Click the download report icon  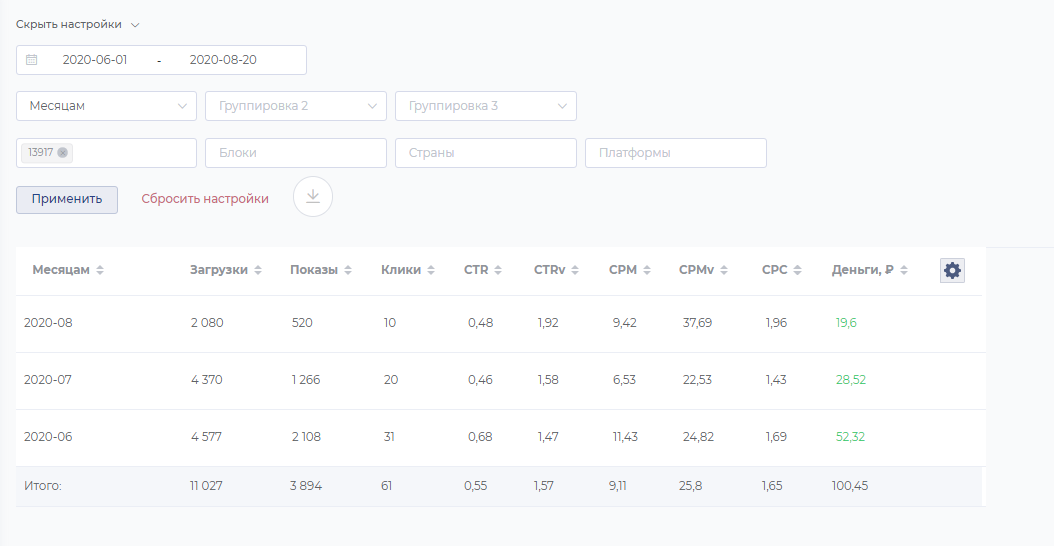[313, 197]
